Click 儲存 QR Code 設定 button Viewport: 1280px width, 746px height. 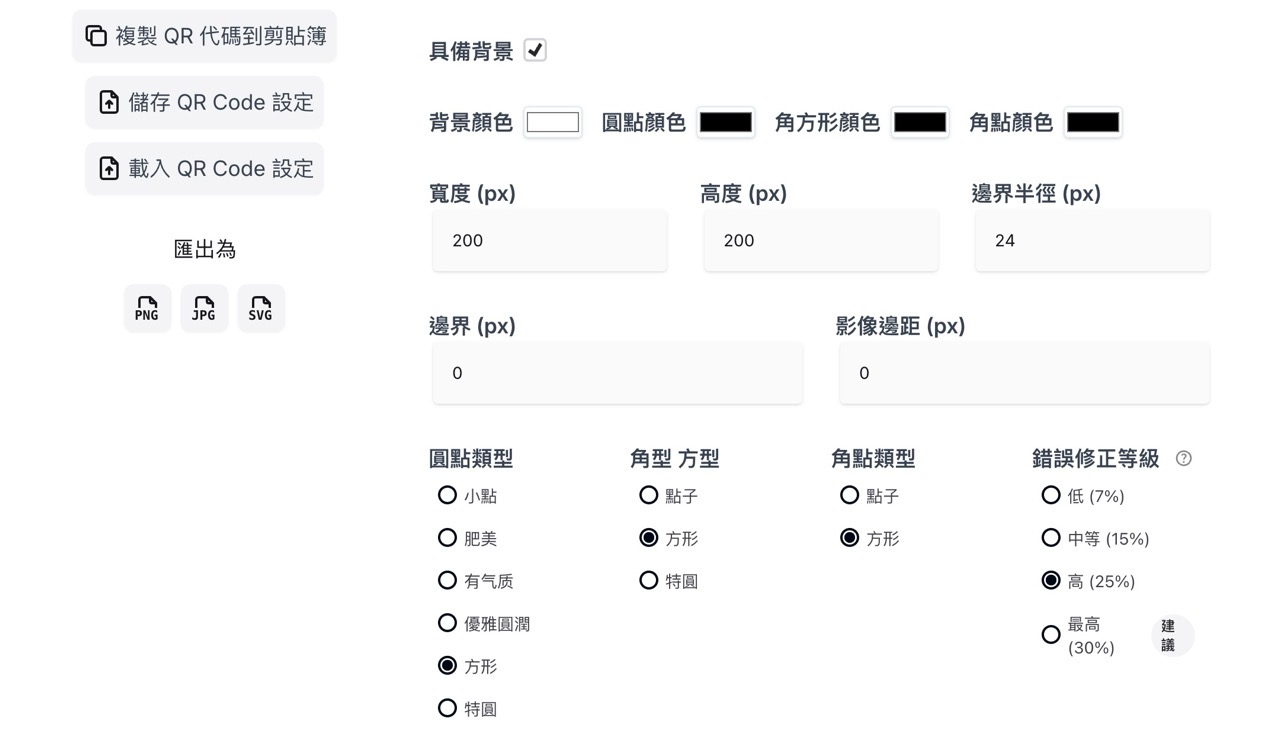pyautogui.click(x=205, y=102)
